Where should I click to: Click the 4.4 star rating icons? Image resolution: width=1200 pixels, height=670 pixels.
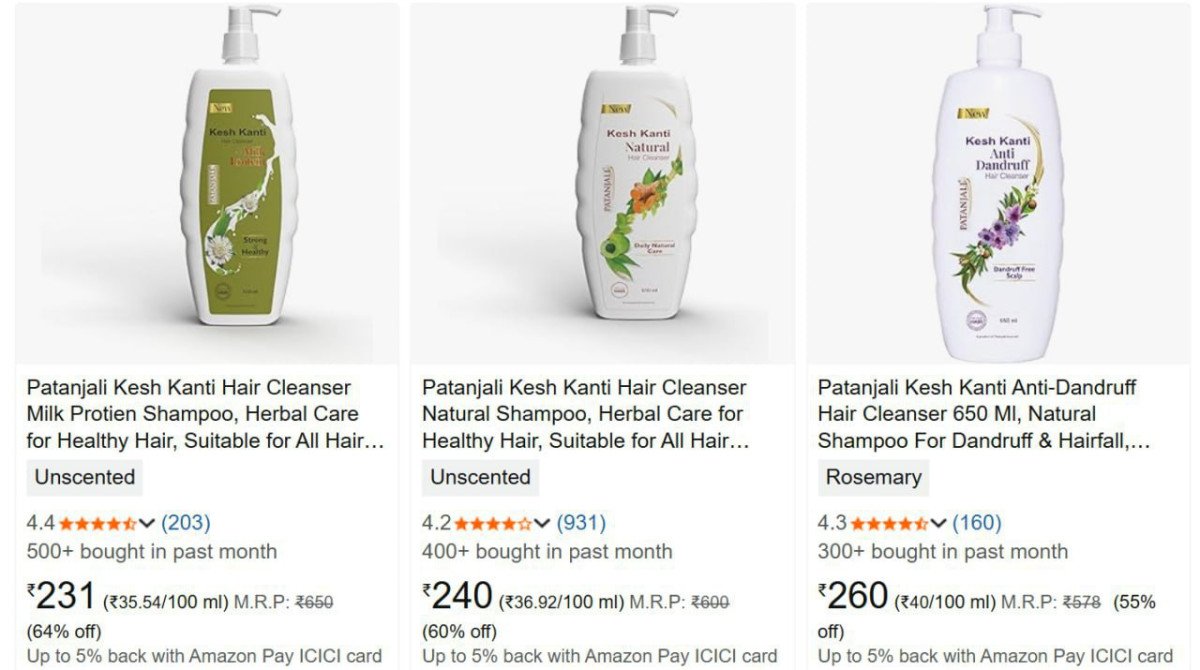[97, 523]
